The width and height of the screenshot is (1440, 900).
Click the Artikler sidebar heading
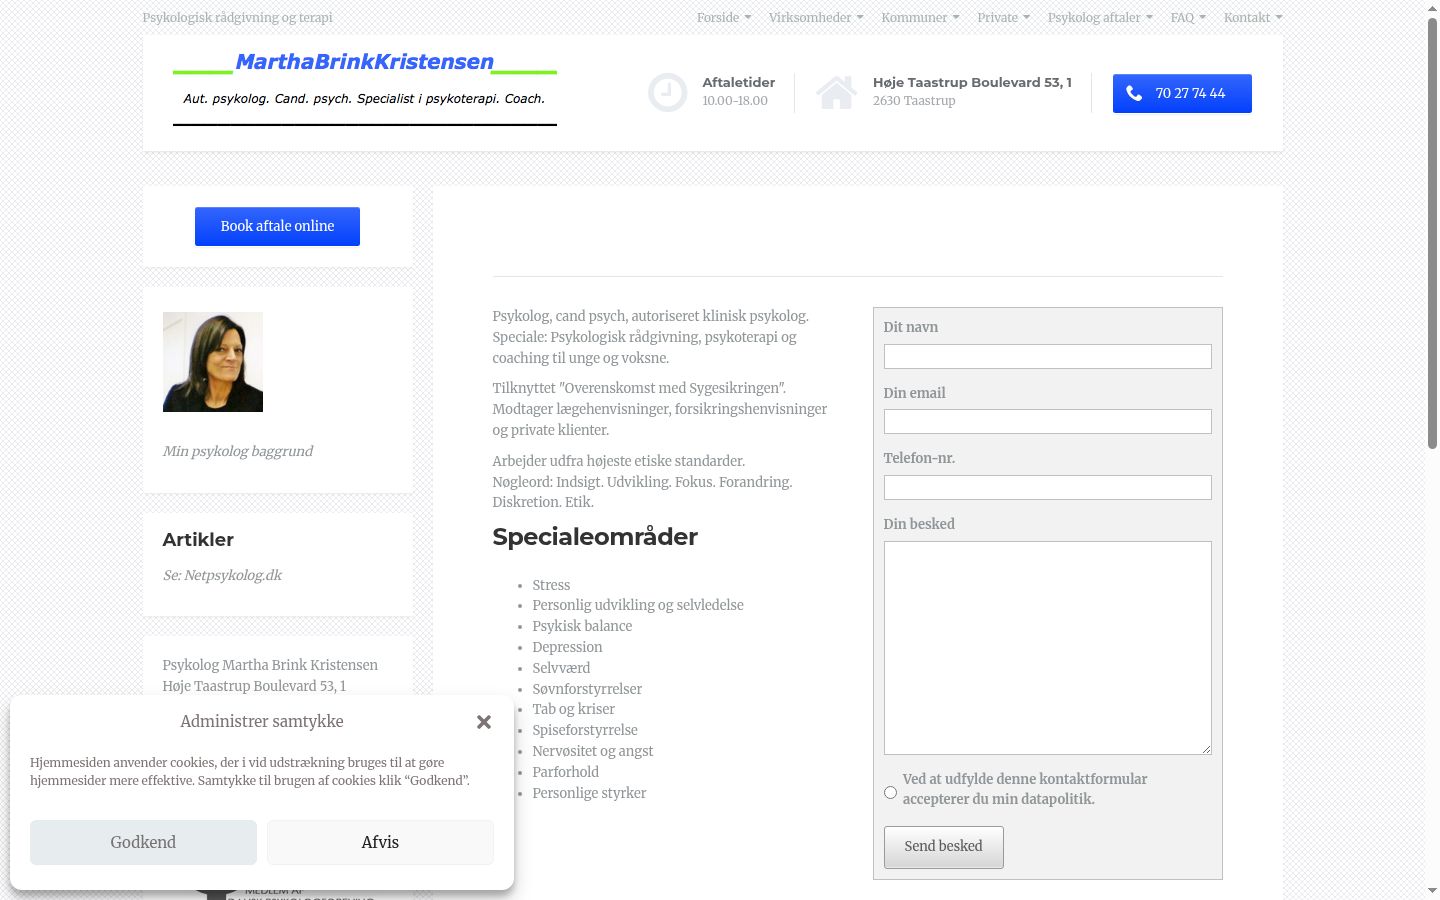click(198, 540)
